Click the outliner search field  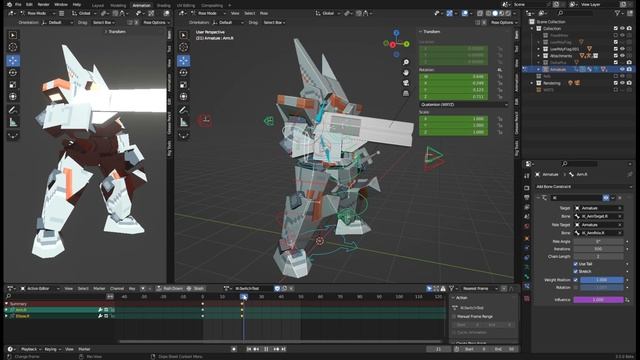coord(577,13)
